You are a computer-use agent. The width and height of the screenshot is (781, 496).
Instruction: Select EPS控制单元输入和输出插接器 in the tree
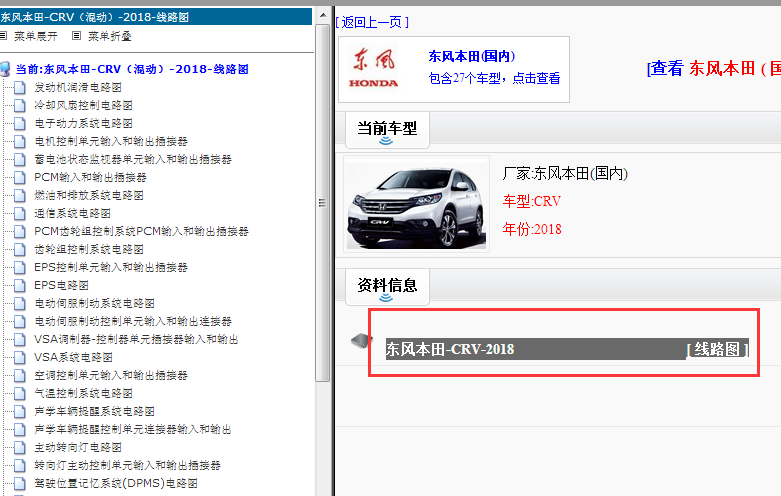point(111,267)
